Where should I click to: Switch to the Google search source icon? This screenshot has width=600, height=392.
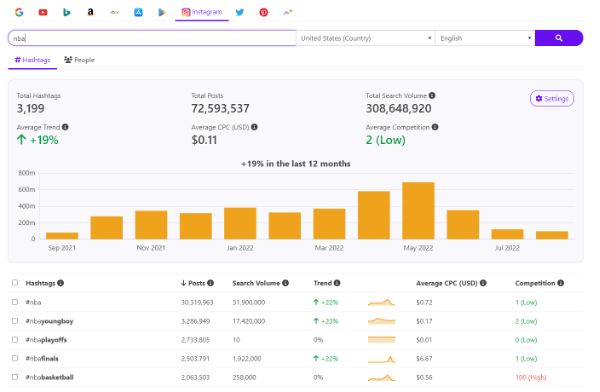(19, 12)
